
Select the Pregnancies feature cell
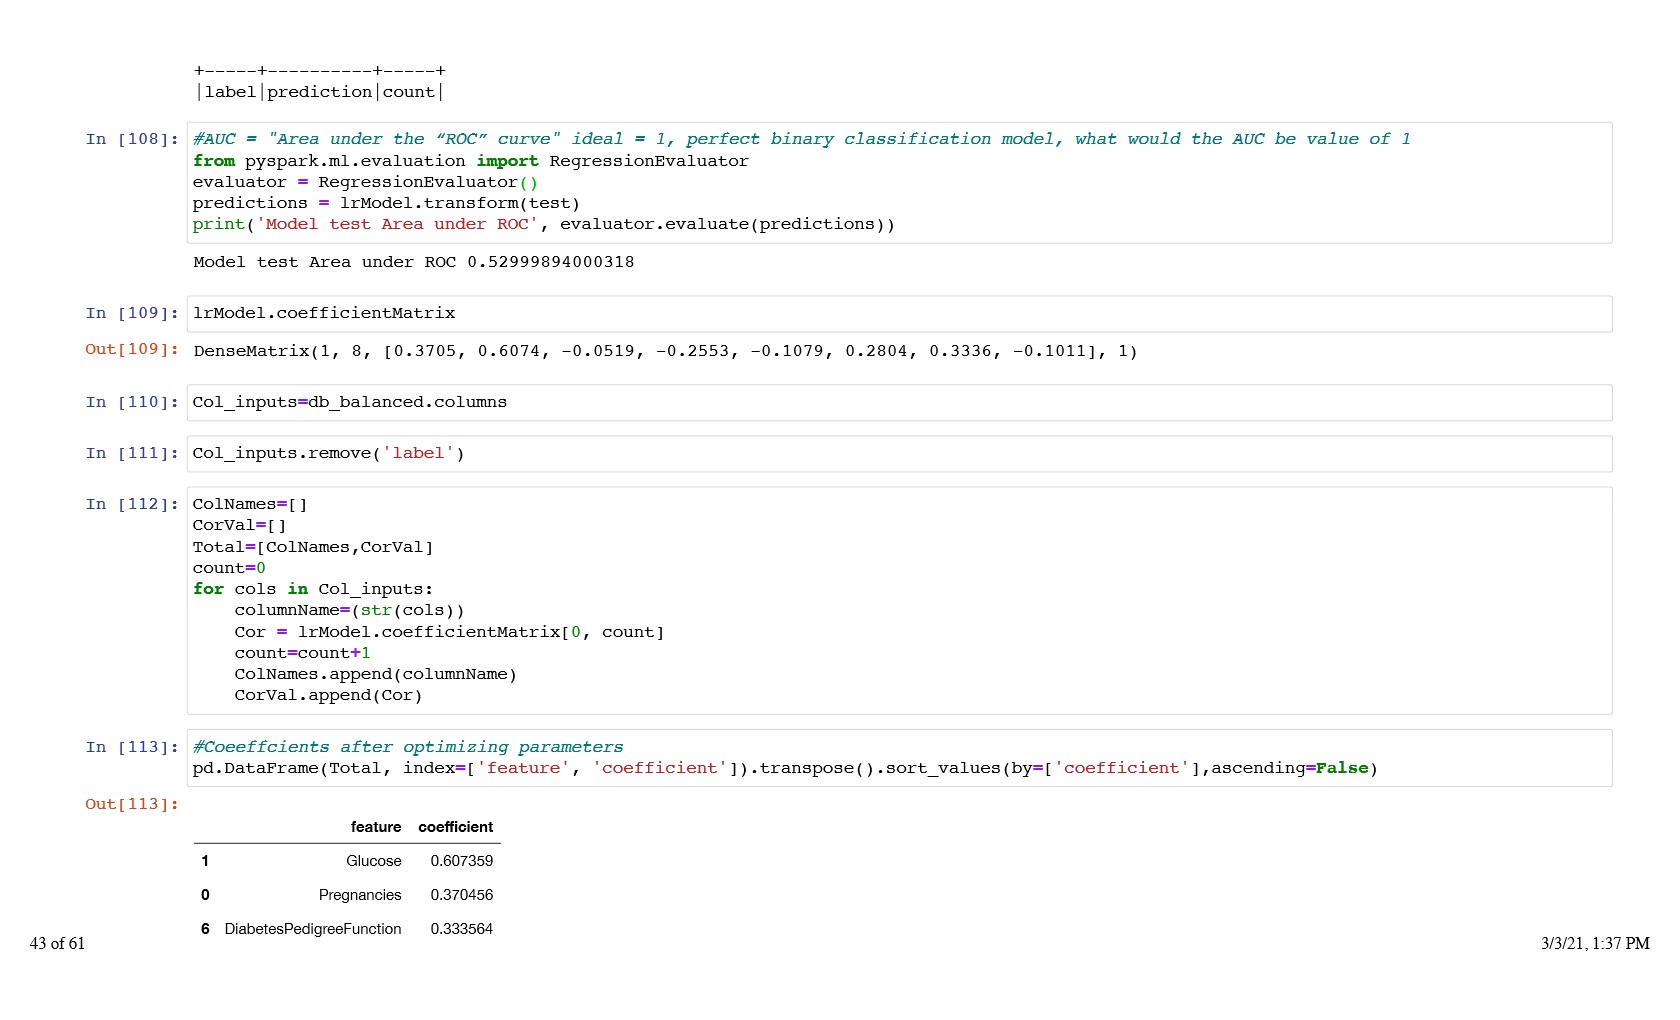[360, 895]
